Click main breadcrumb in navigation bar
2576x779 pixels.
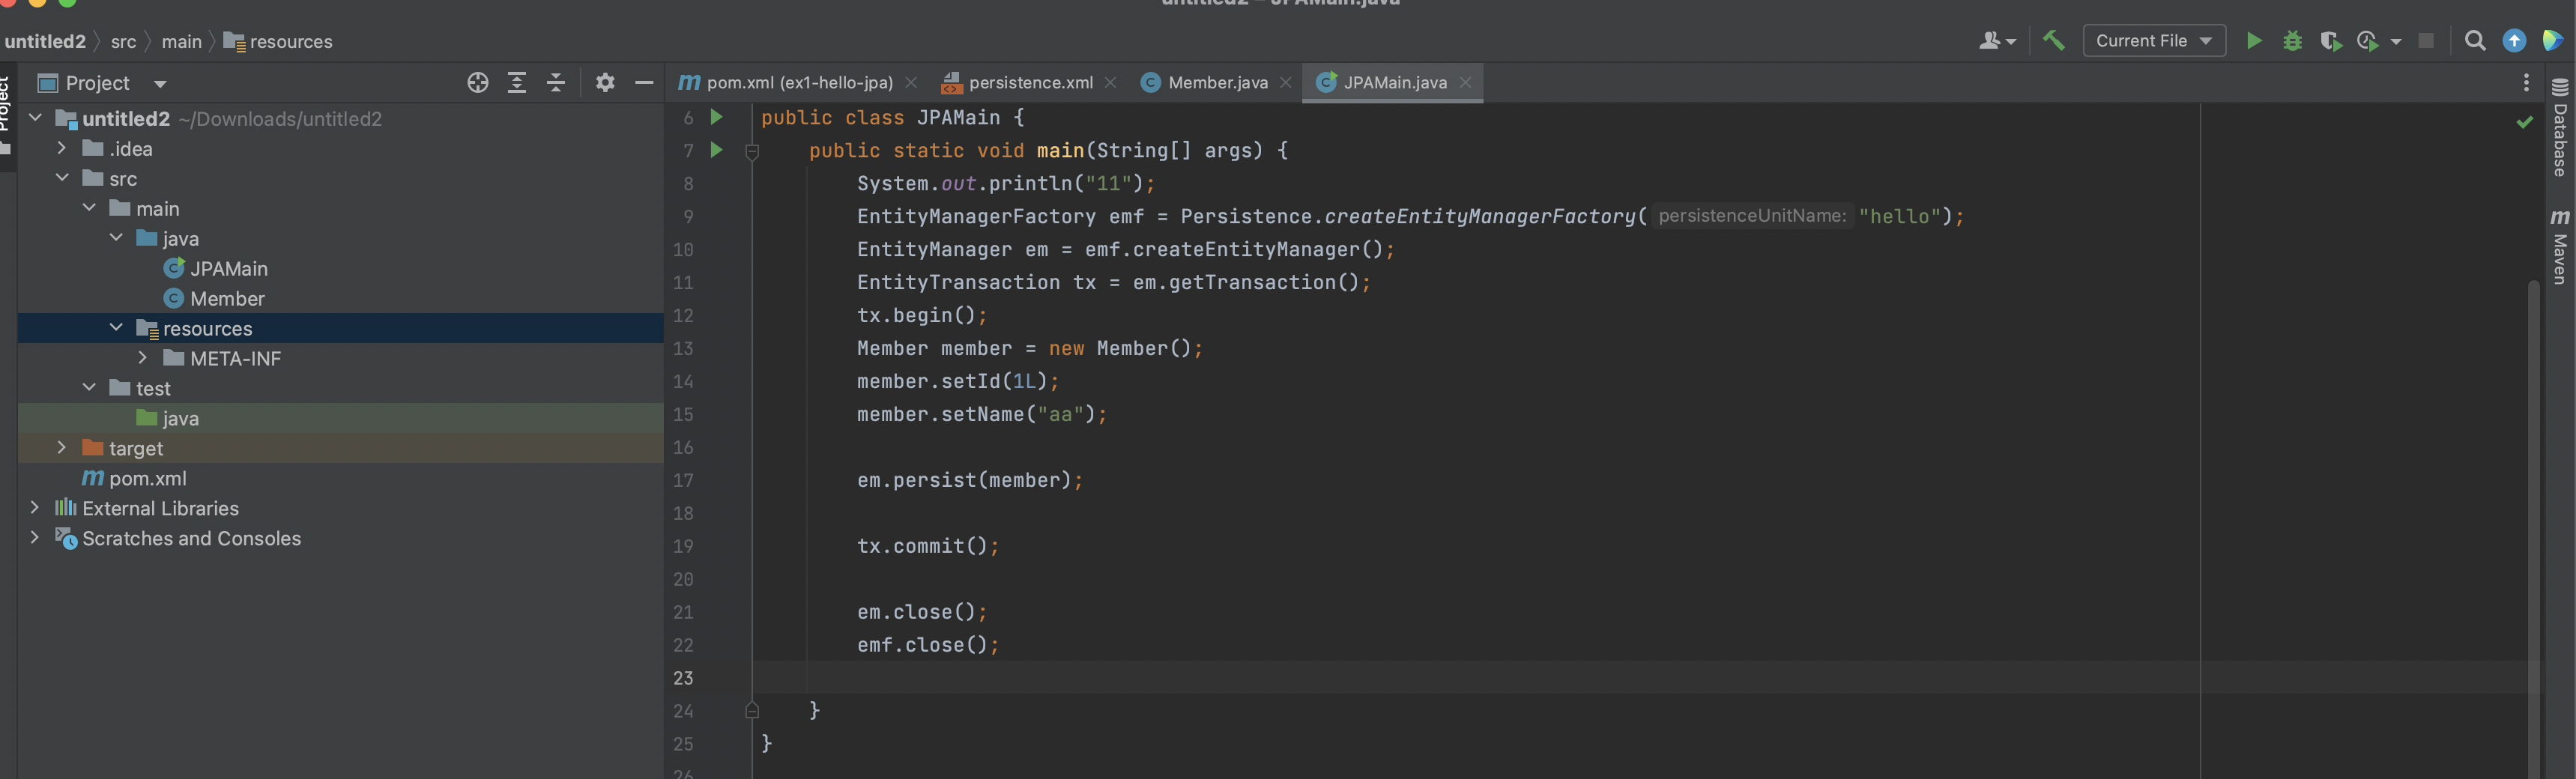(181, 41)
